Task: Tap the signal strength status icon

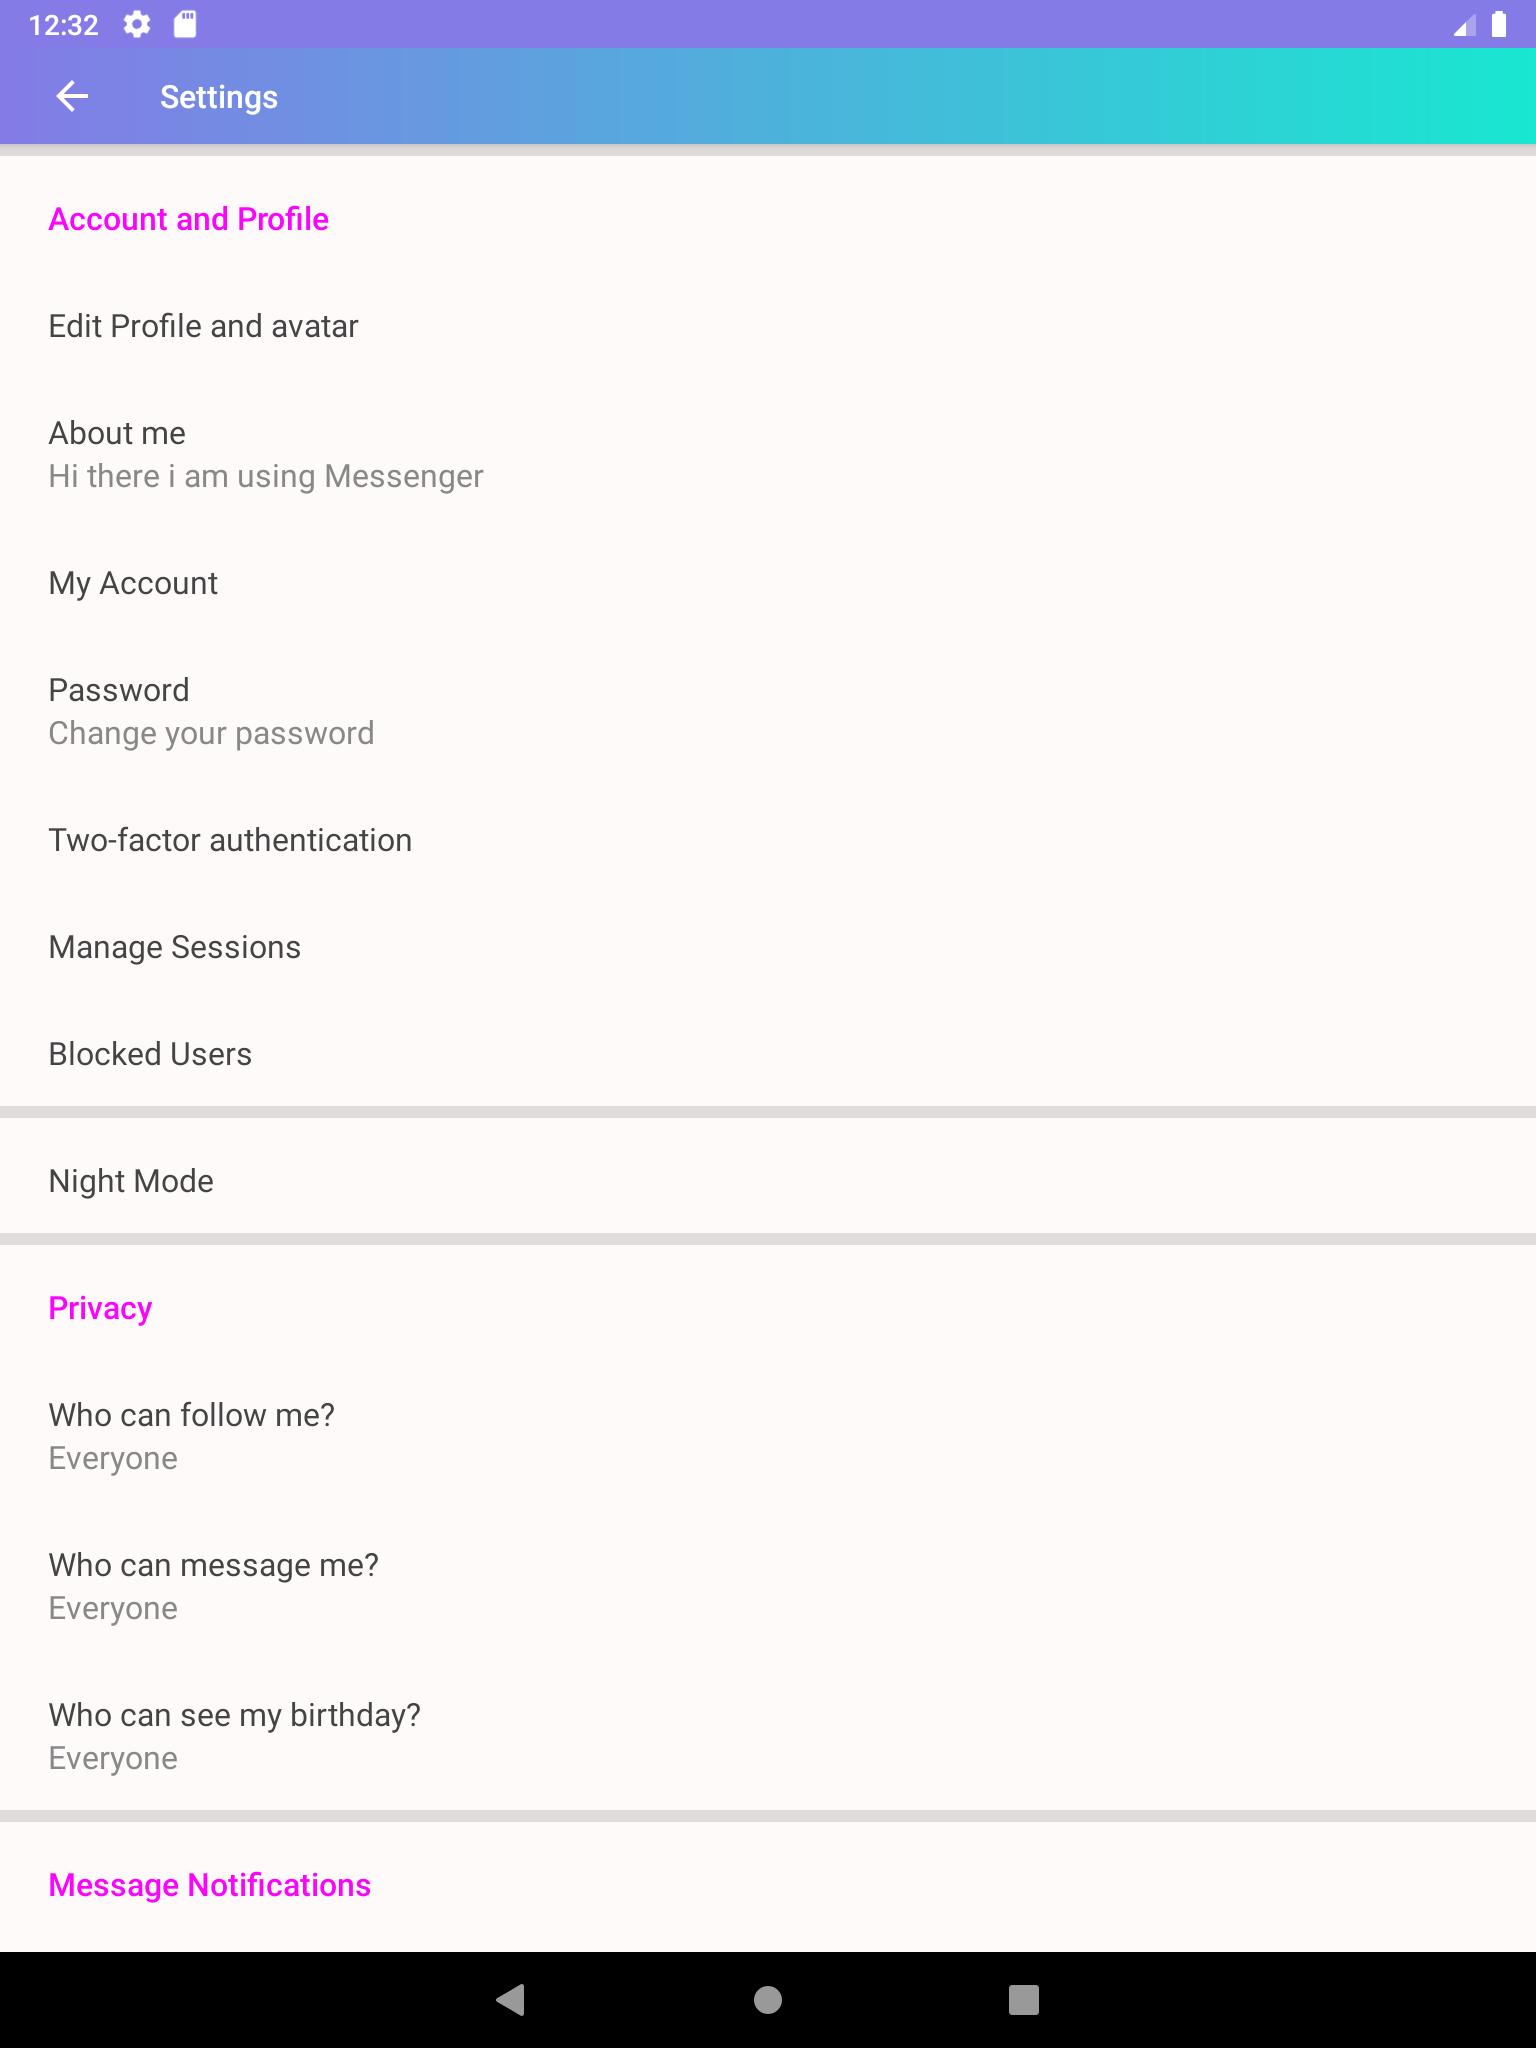Action: (1464, 26)
